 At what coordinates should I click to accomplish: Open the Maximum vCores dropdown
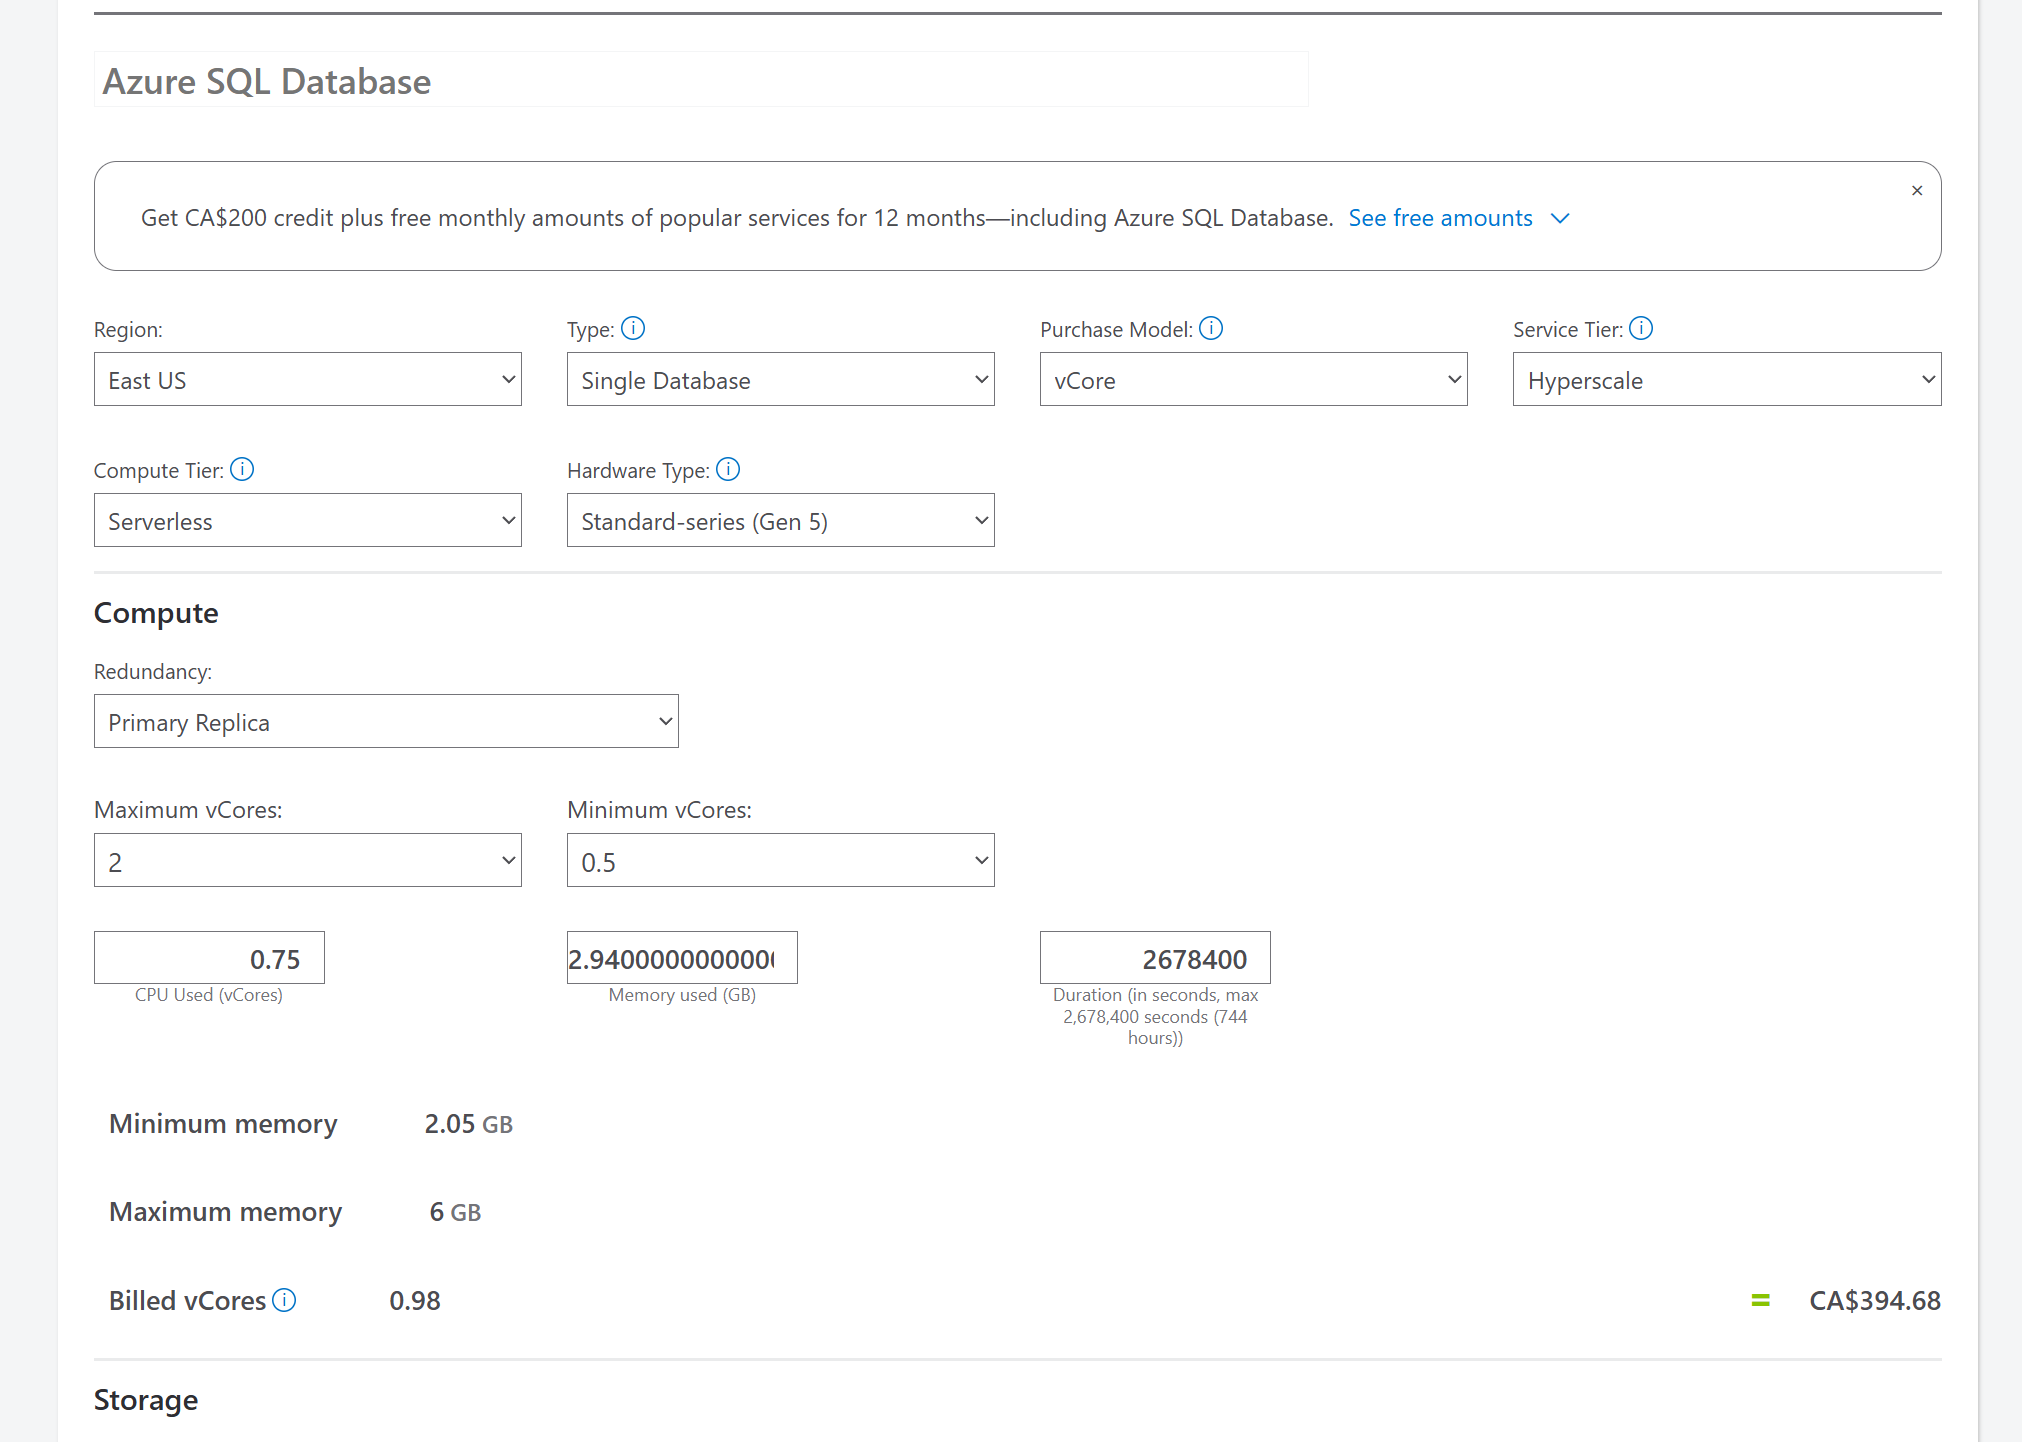coord(308,860)
